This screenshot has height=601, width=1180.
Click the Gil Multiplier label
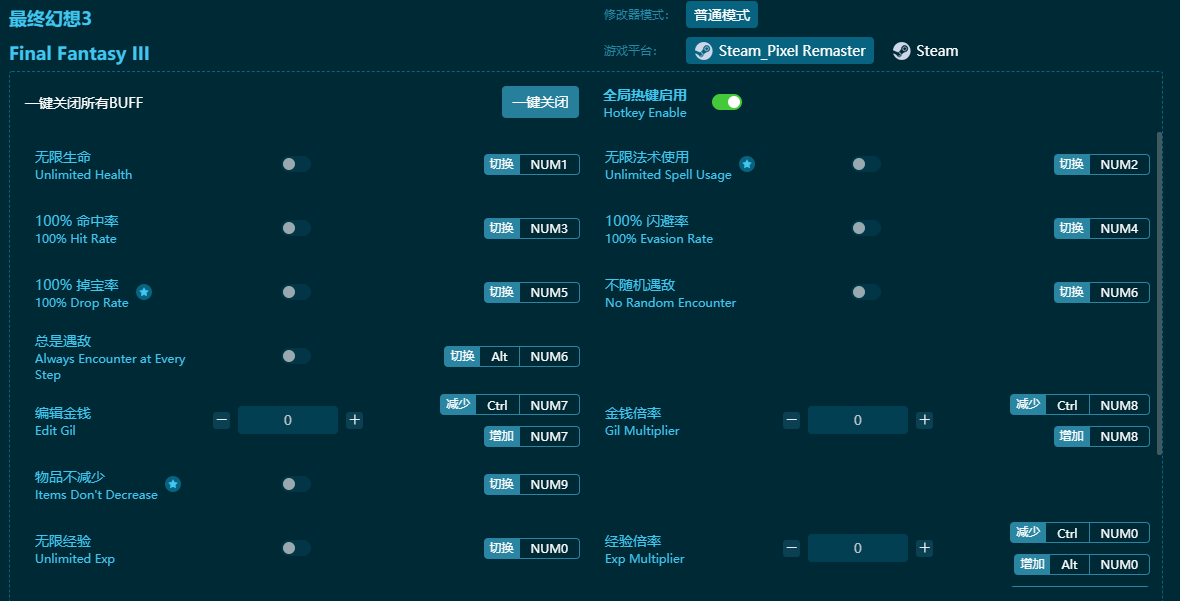point(642,430)
